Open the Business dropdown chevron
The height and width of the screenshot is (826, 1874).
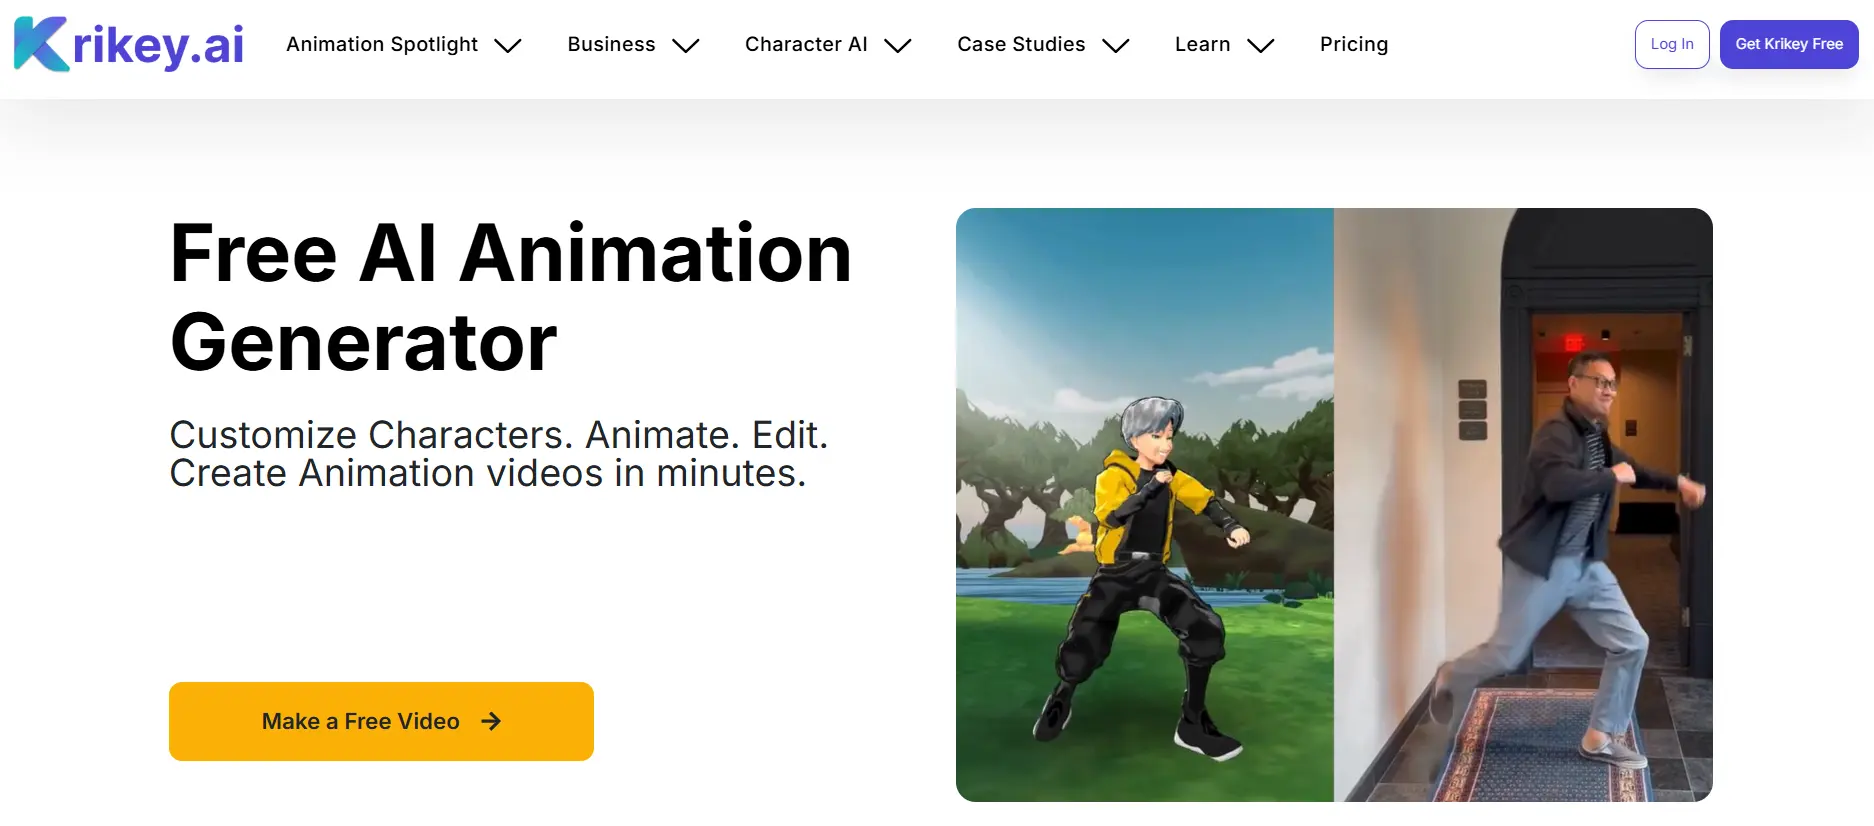(685, 46)
